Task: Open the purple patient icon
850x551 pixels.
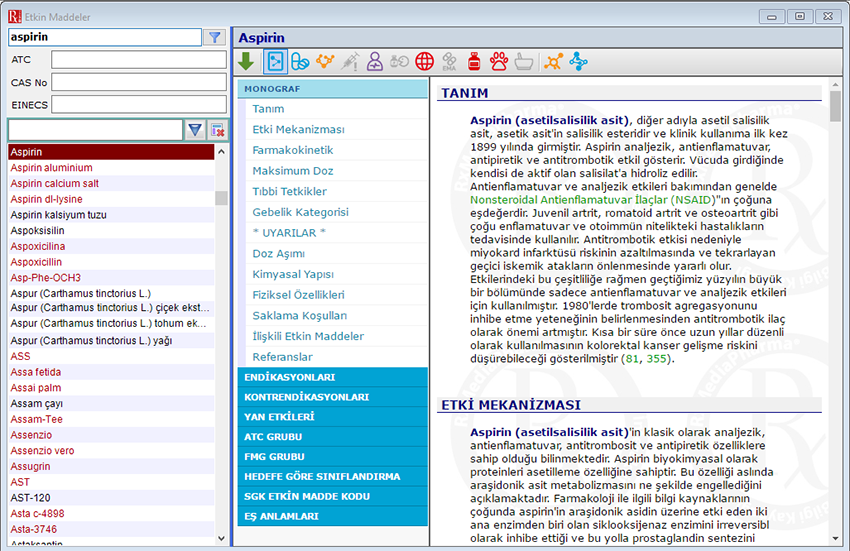Action: (x=375, y=61)
